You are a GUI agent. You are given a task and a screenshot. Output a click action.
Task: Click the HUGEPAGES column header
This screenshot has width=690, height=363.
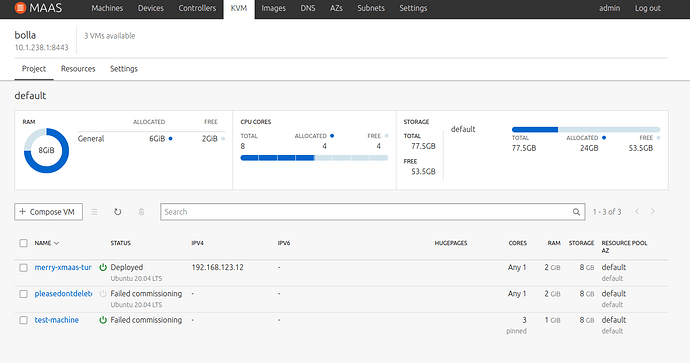coord(451,243)
